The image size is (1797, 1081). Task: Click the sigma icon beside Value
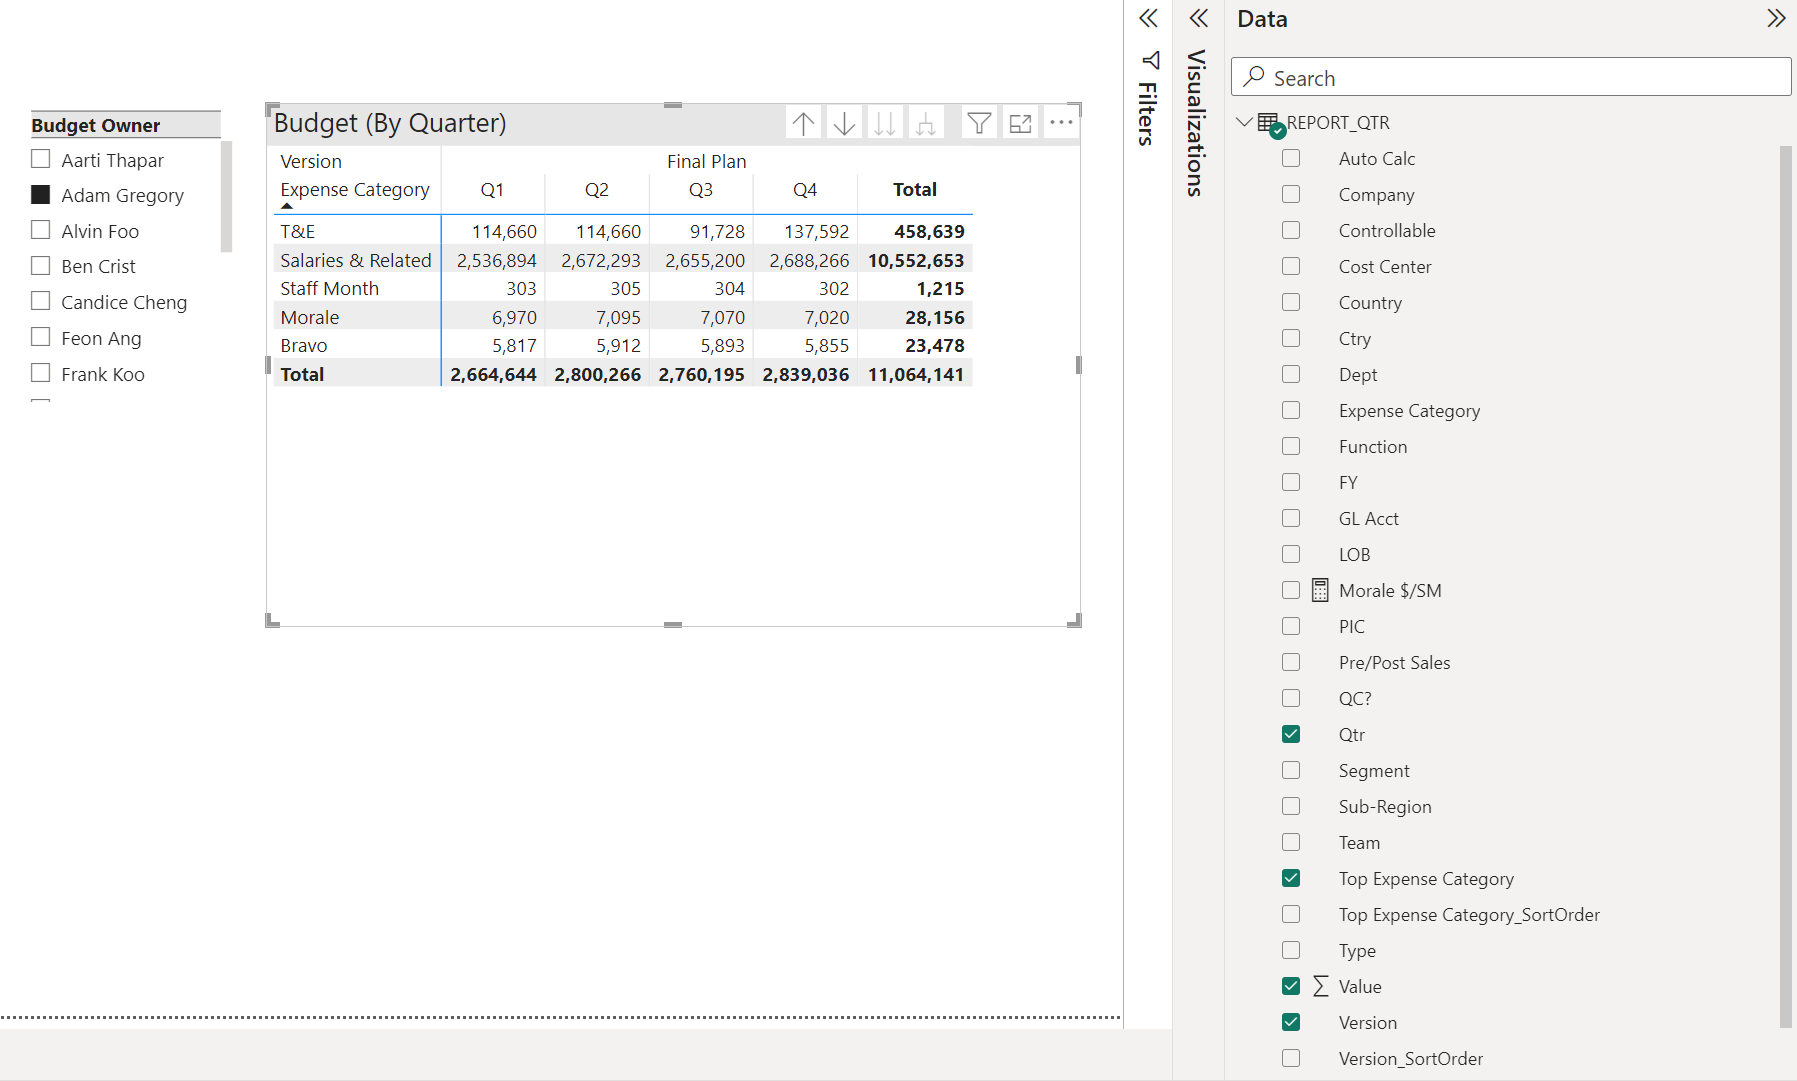point(1320,986)
